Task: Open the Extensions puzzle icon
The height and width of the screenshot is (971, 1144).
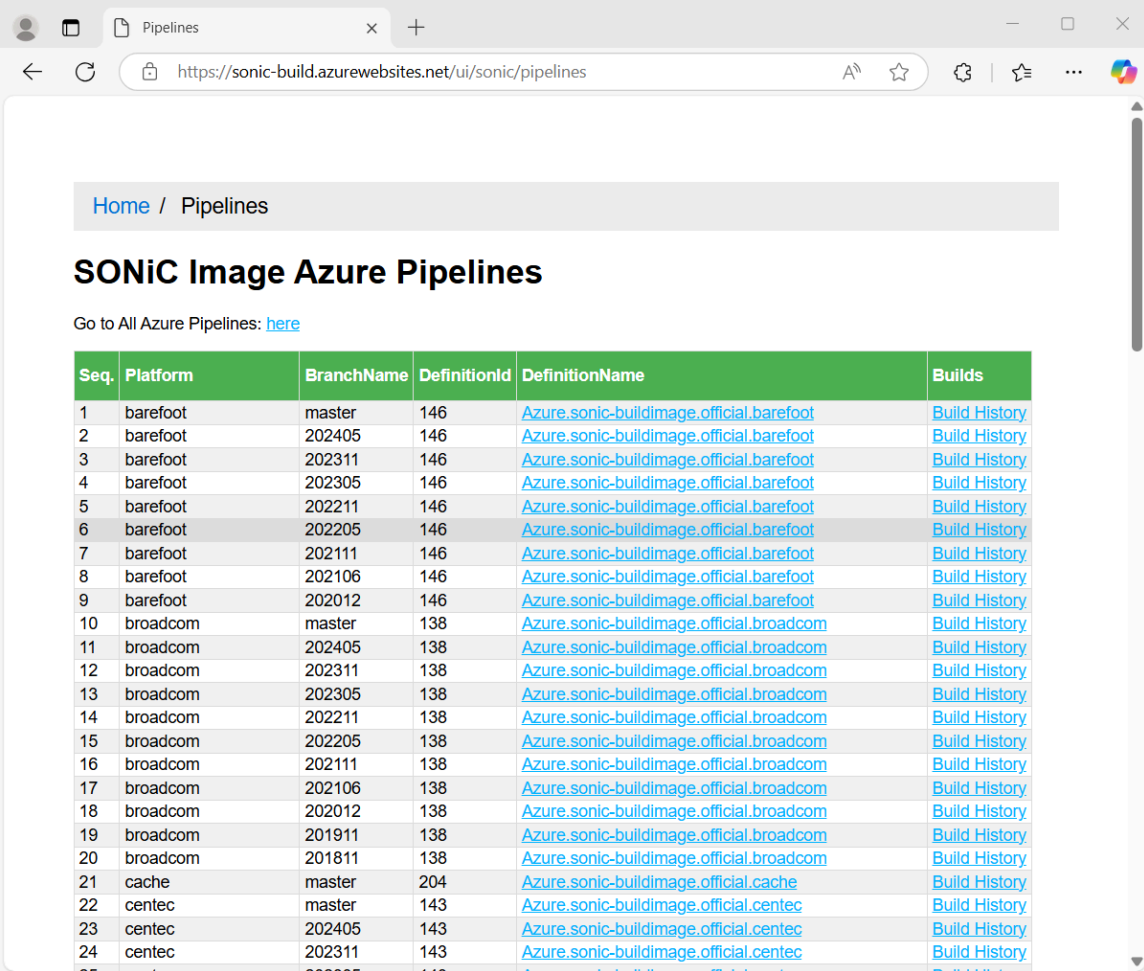Action: pyautogui.click(x=962, y=72)
